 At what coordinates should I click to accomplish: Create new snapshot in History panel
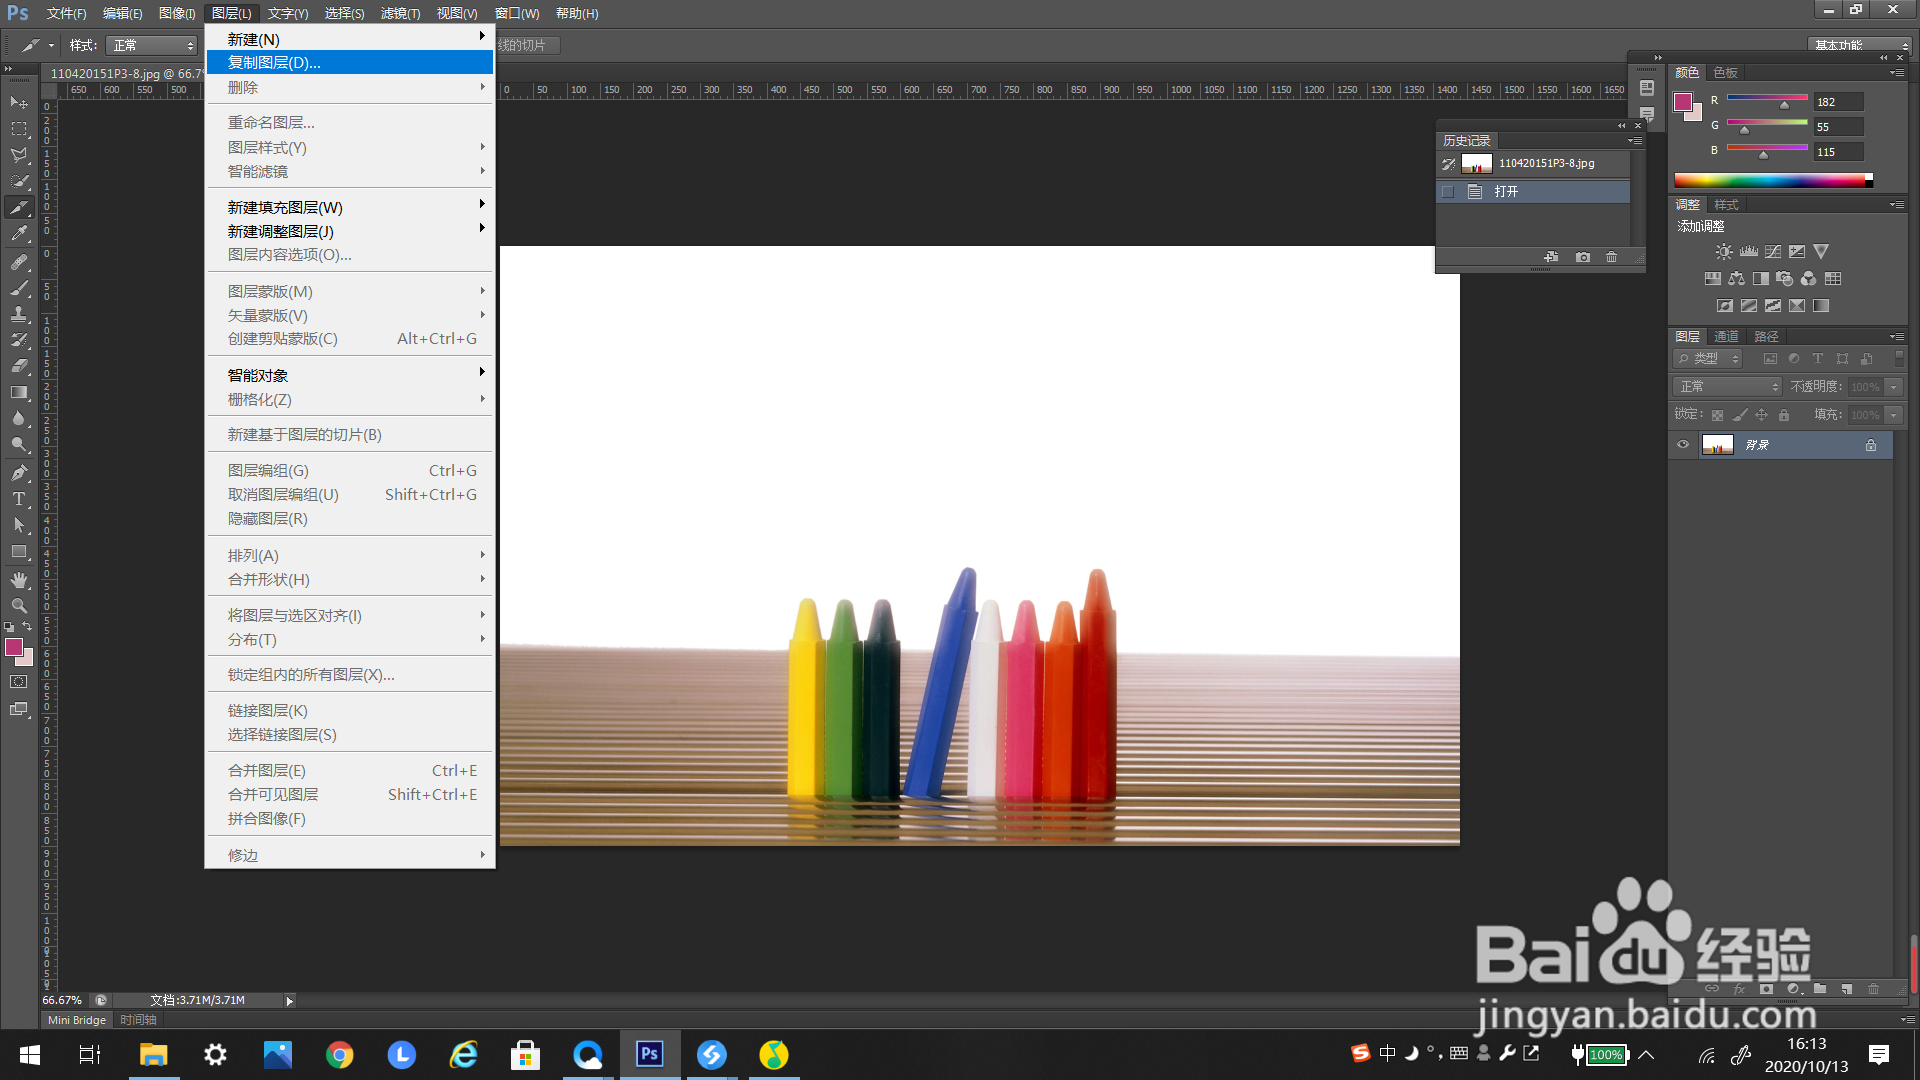(x=1582, y=257)
